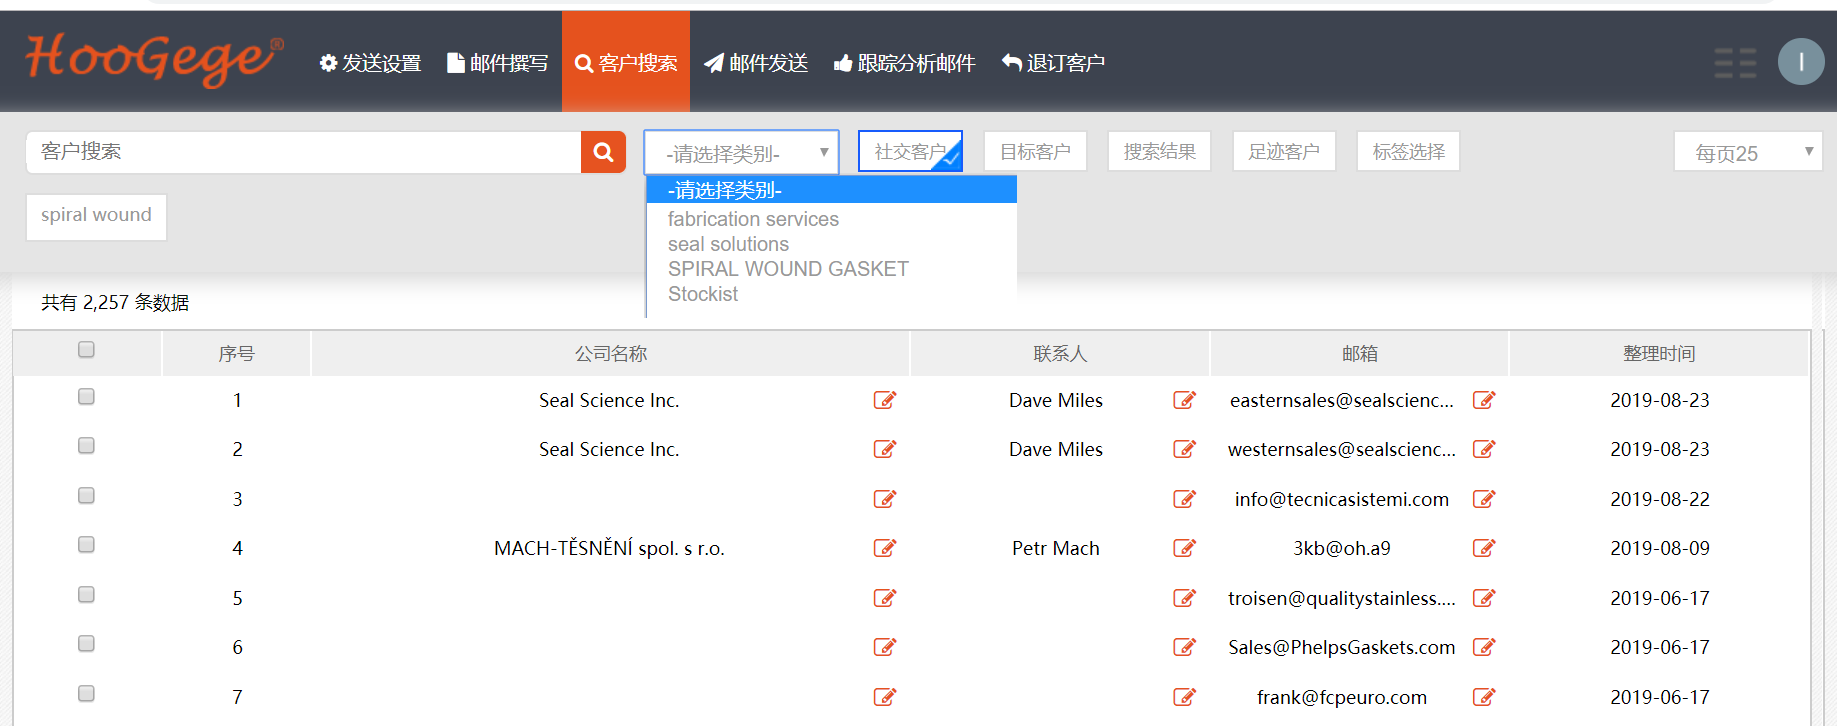1837x726 pixels.
Task: Focus the 客户搜索 search field
Action: pyautogui.click(x=304, y=152)
